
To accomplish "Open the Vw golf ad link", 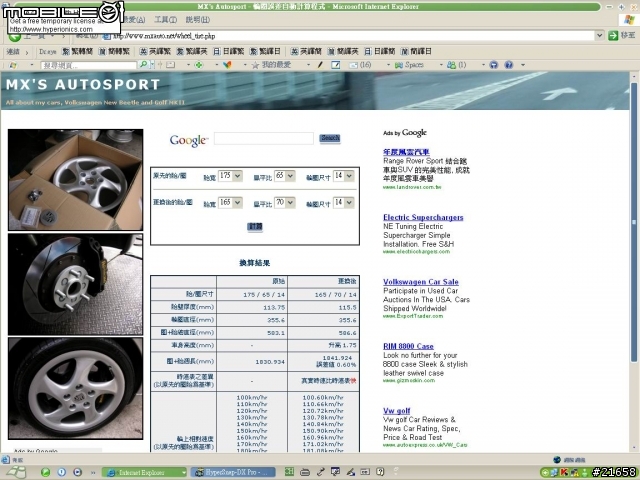I will pos(397,411).
